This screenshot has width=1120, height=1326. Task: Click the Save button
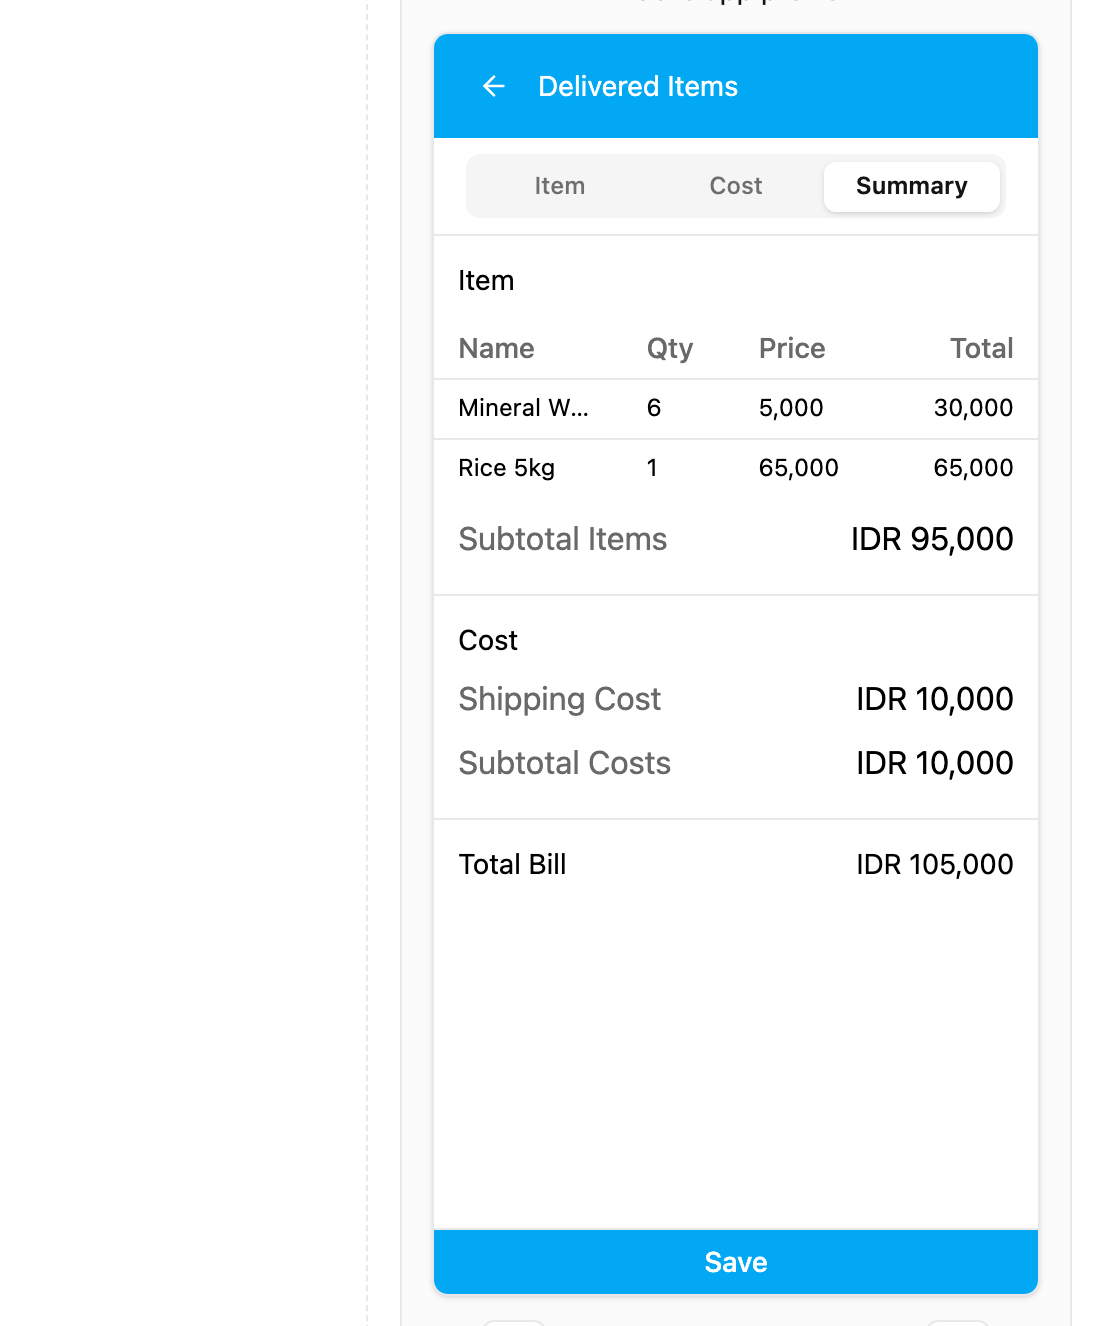pos(736,1262)
